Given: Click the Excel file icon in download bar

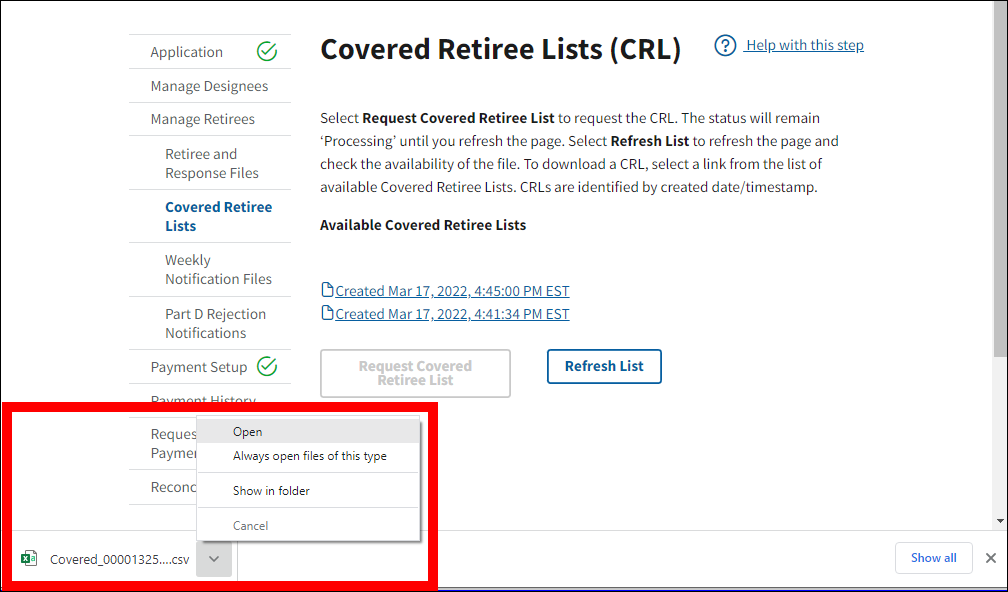Looking at the screenshot, I should [x=29, y=559].
